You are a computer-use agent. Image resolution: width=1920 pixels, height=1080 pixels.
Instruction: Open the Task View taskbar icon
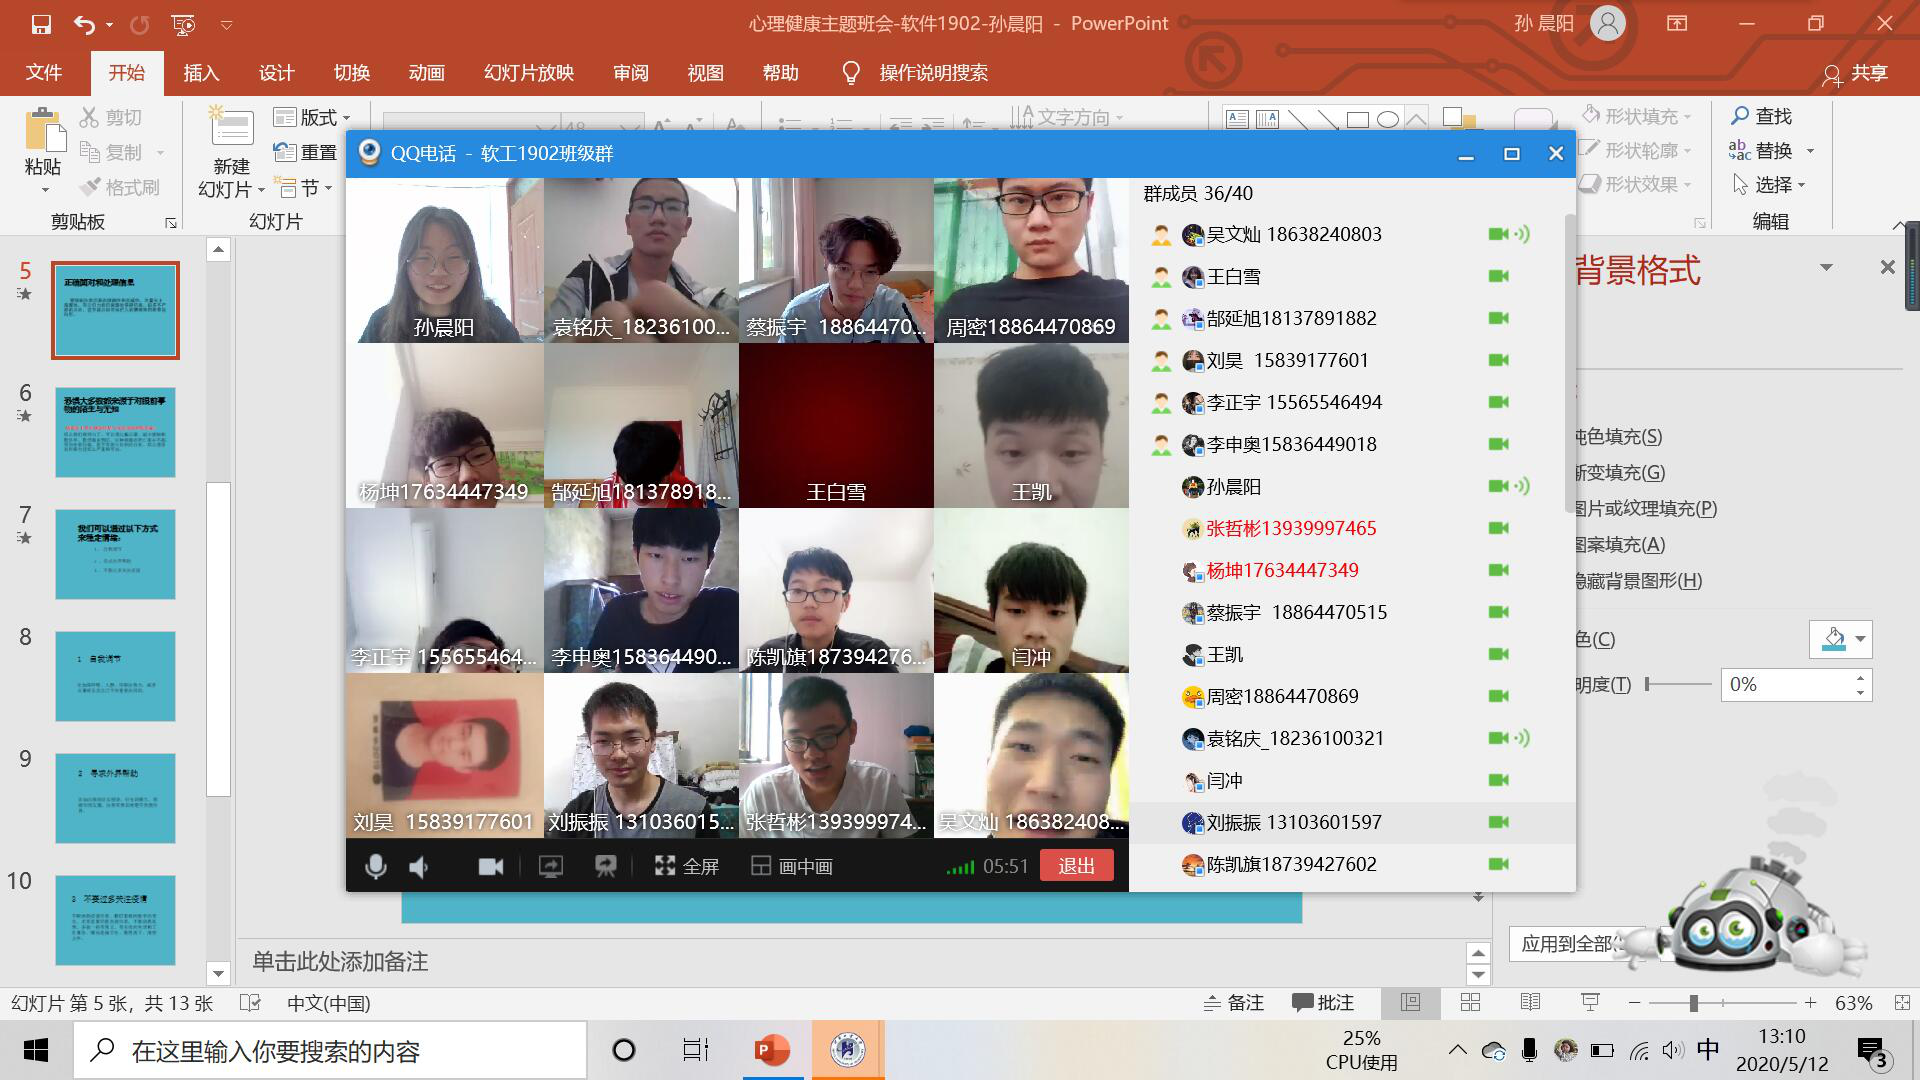pos(695,1051)
